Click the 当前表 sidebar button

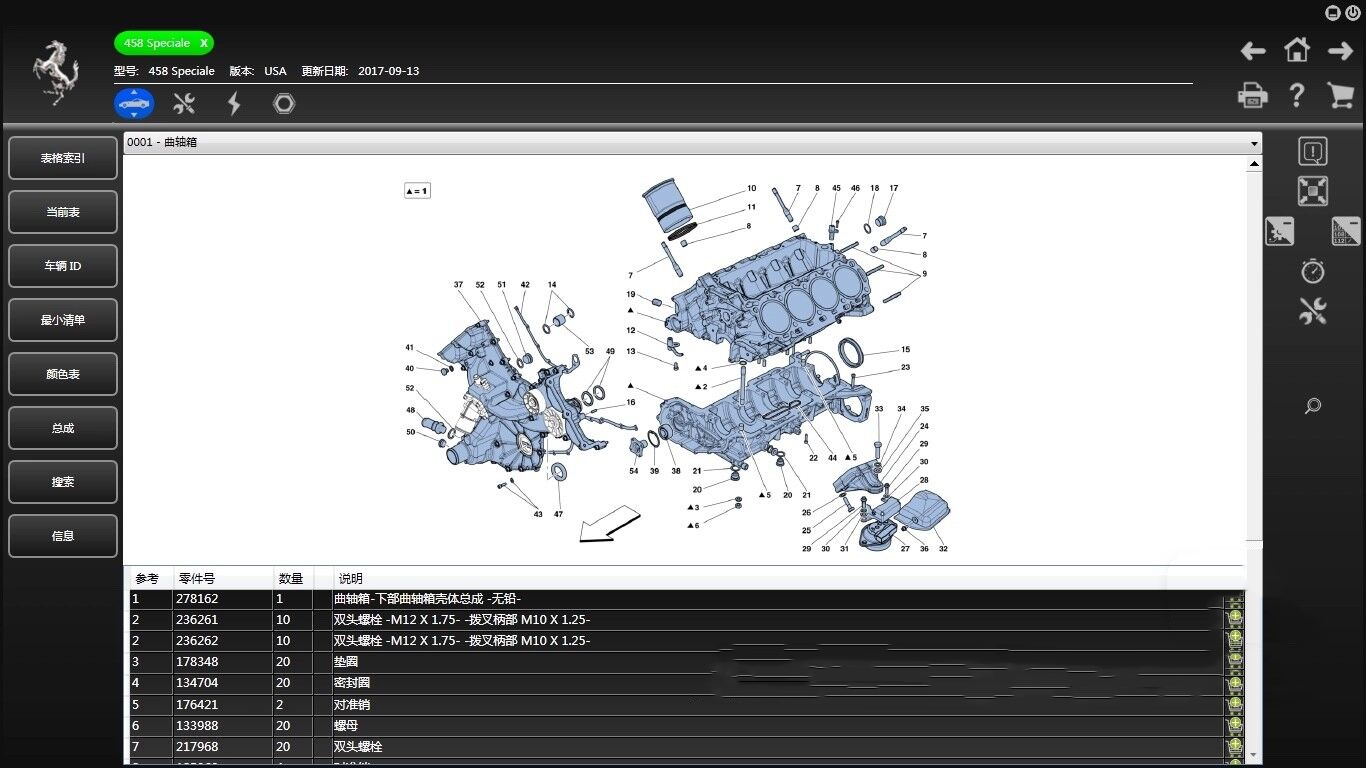tap(63, 212)
